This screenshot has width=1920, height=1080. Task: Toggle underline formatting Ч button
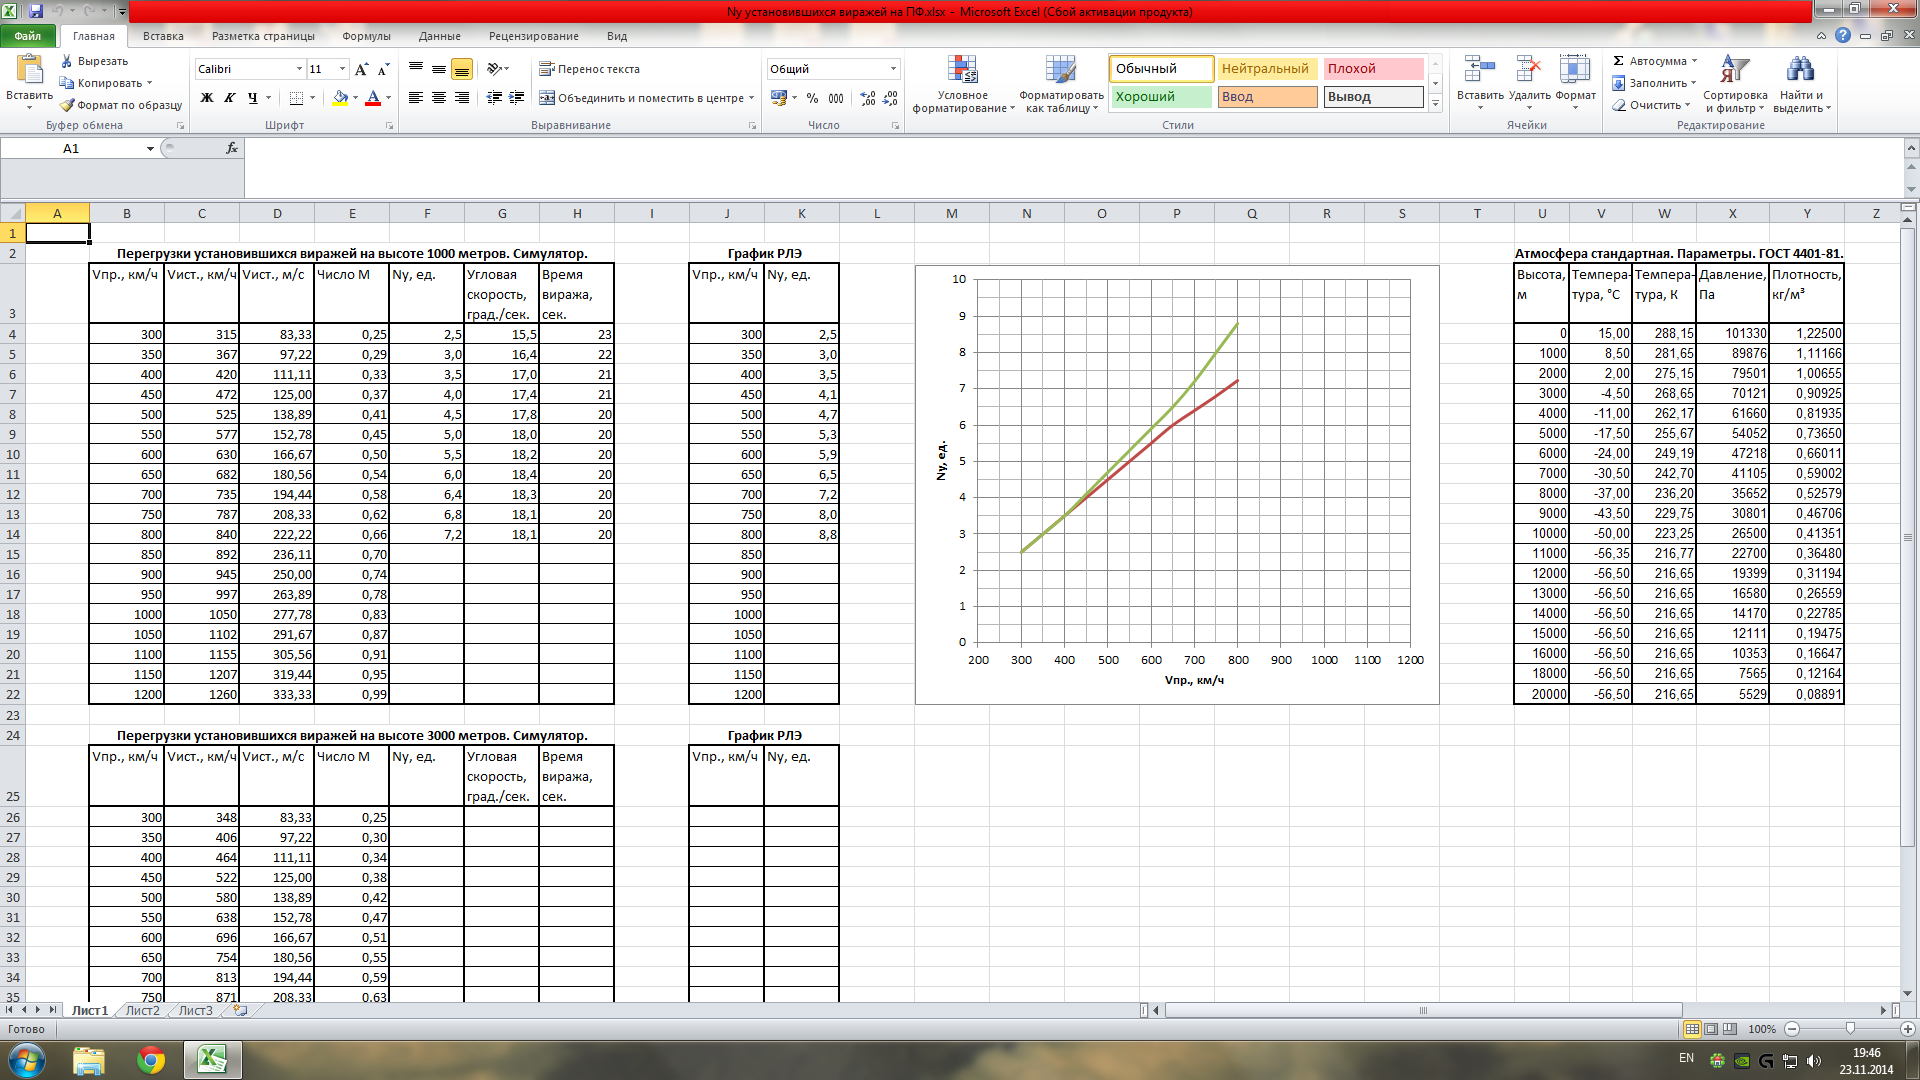click(253, 98)
